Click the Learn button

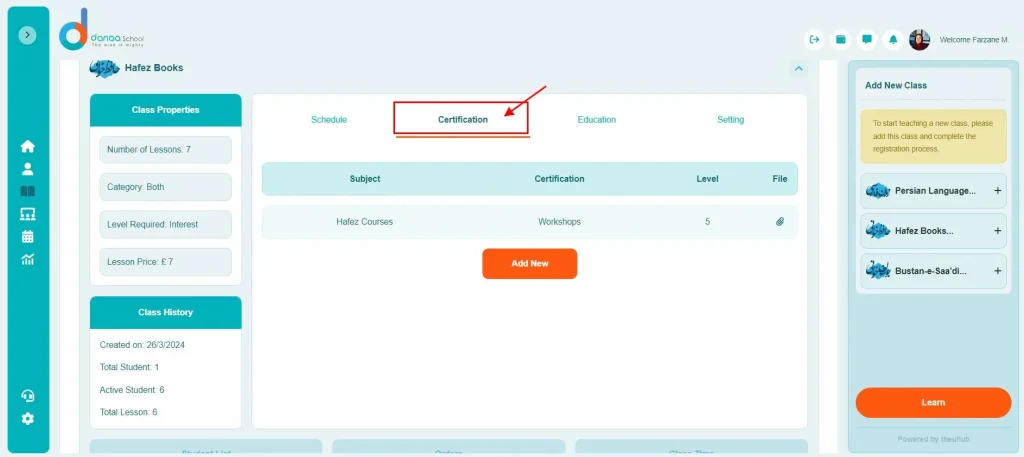click(933, 402)
